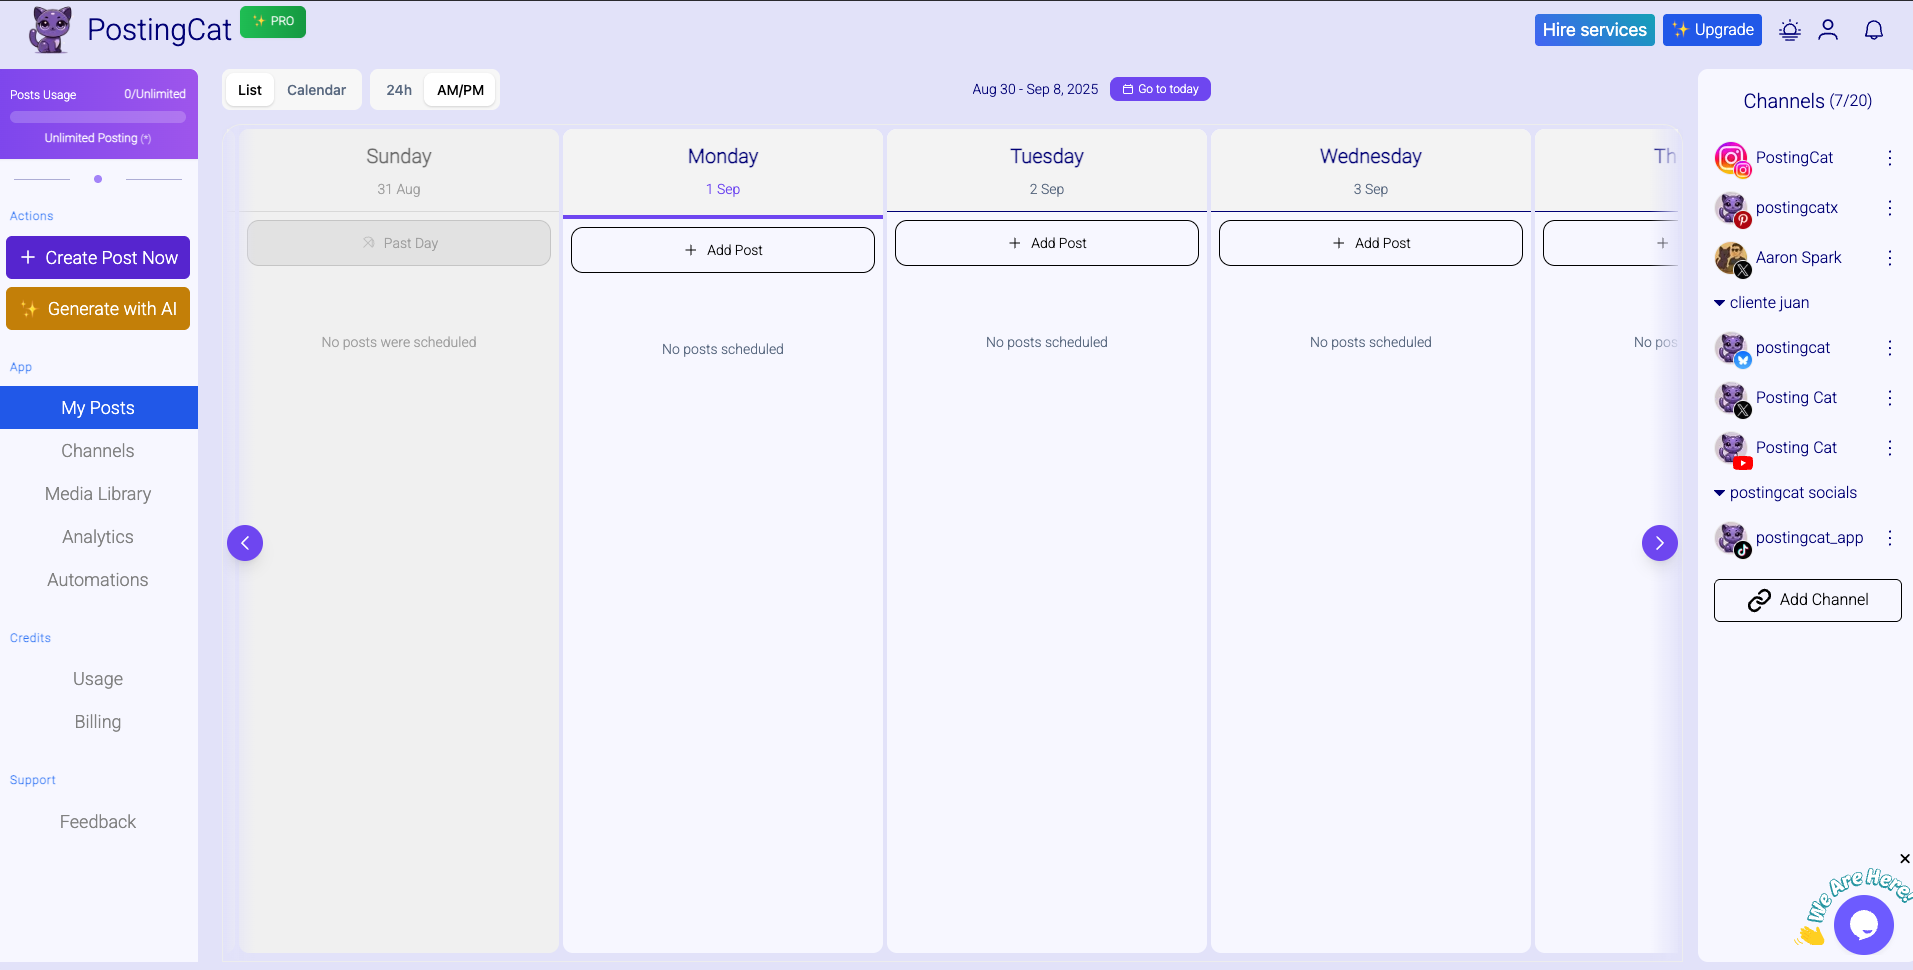Add post on Tuesday 2 Sep

1047,243
